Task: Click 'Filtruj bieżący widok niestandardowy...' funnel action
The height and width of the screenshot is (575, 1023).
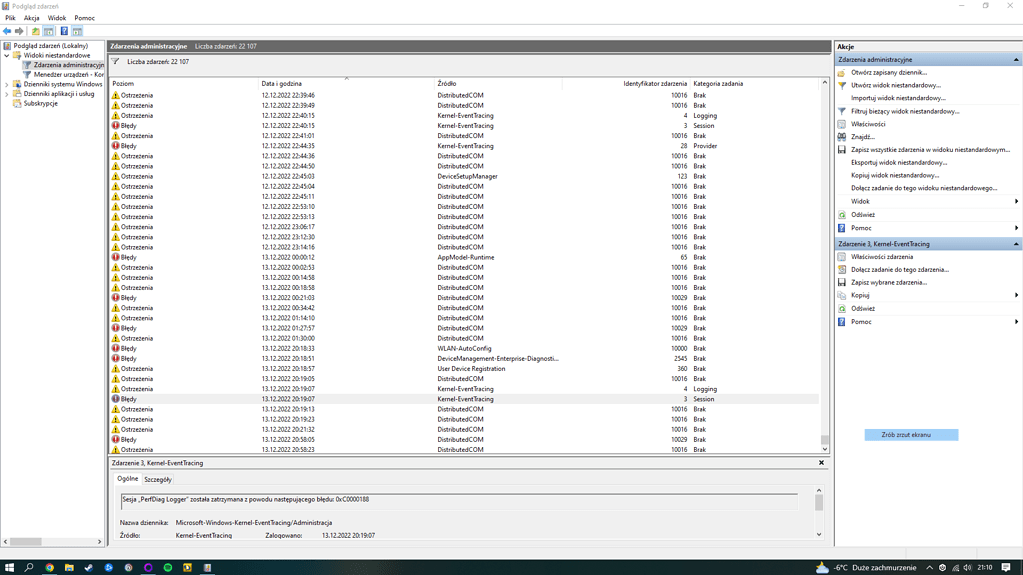Action: tap(904, 111)
